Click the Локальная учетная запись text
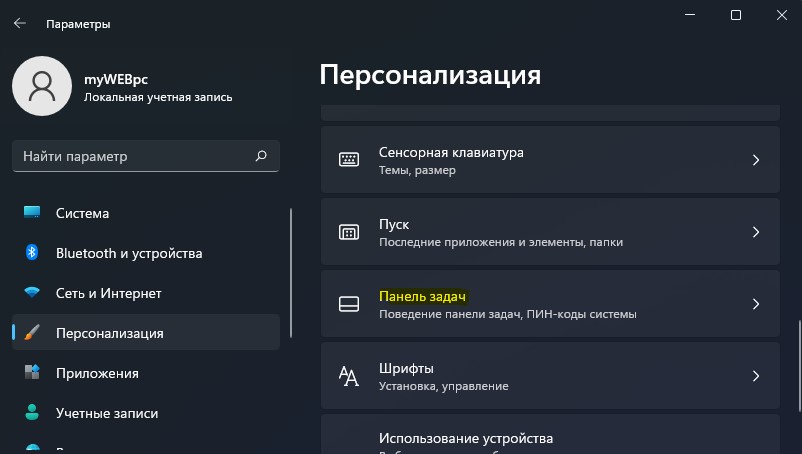The width and height of the screenshot is (802, 454). [x=158, y=97]
